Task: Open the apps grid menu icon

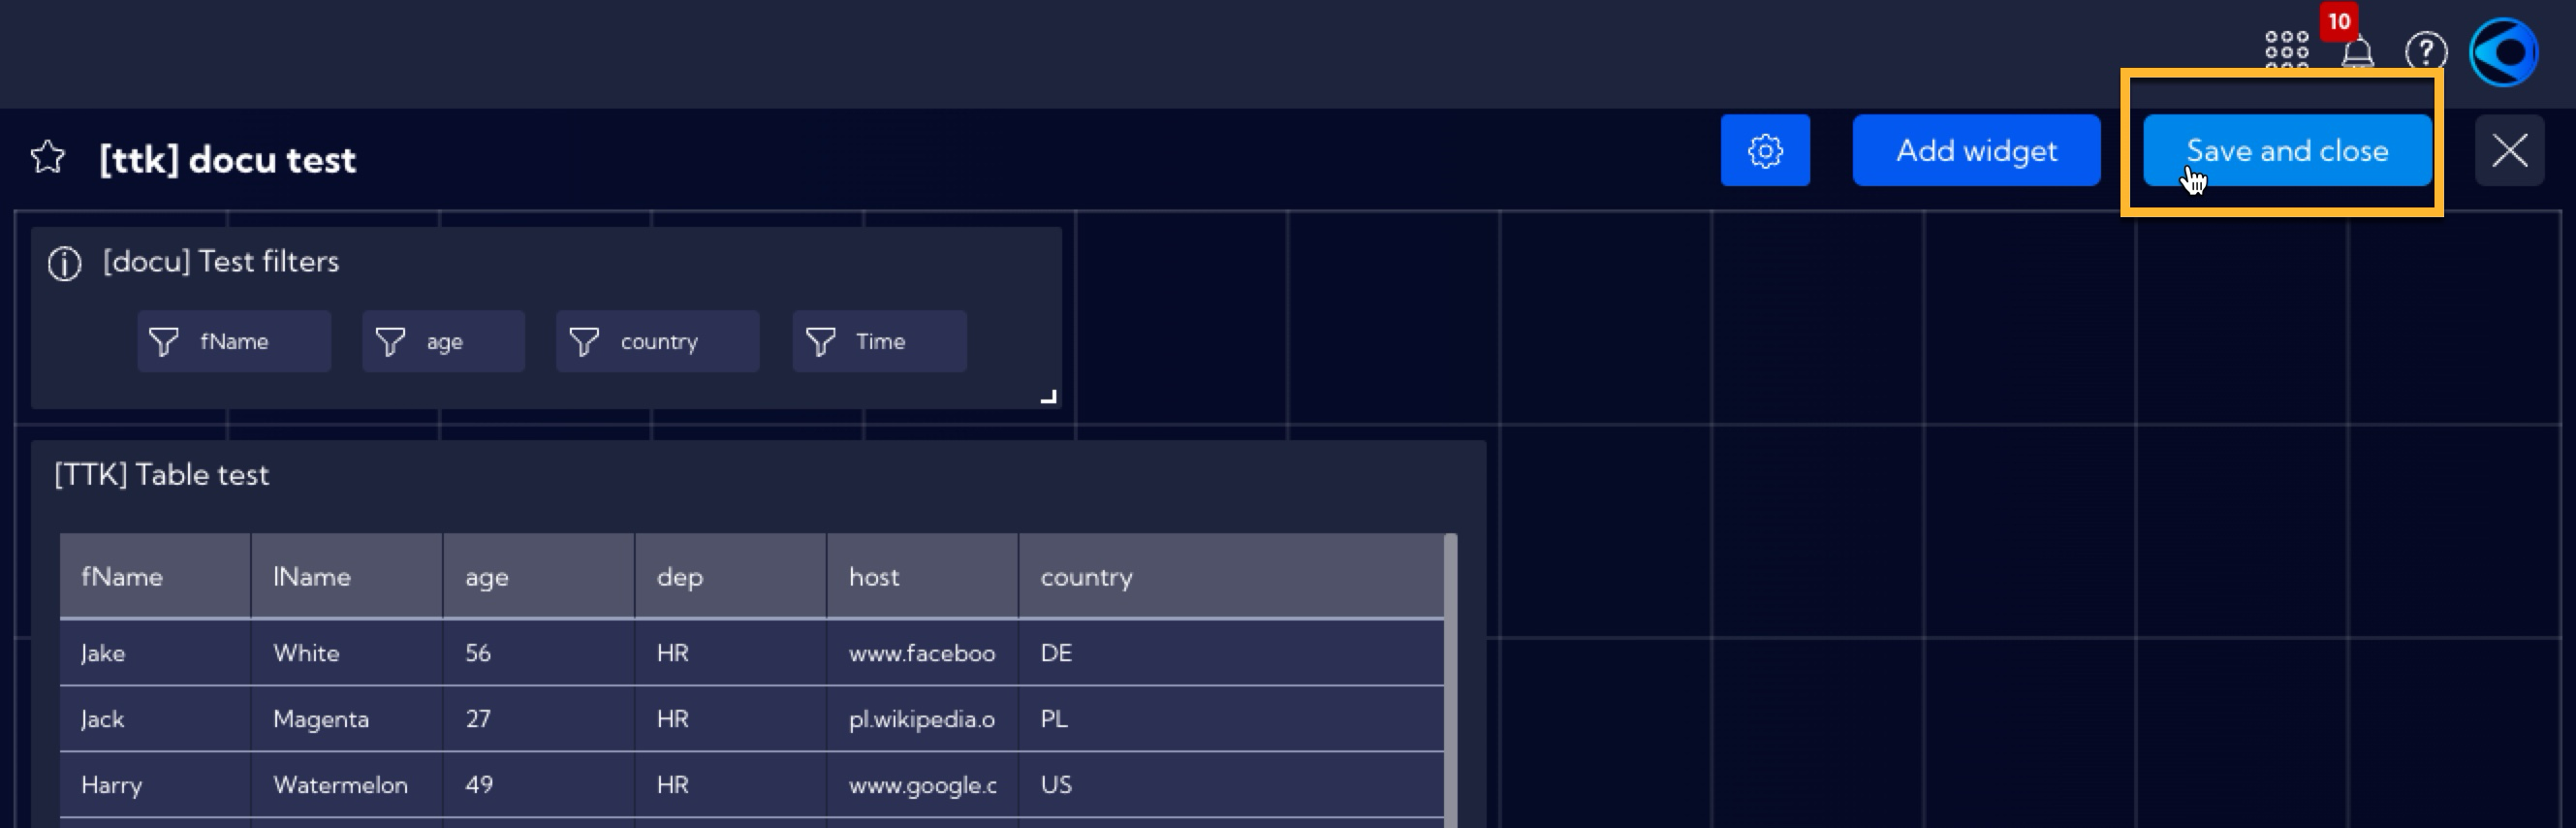Action: (x=2286, y=48)
